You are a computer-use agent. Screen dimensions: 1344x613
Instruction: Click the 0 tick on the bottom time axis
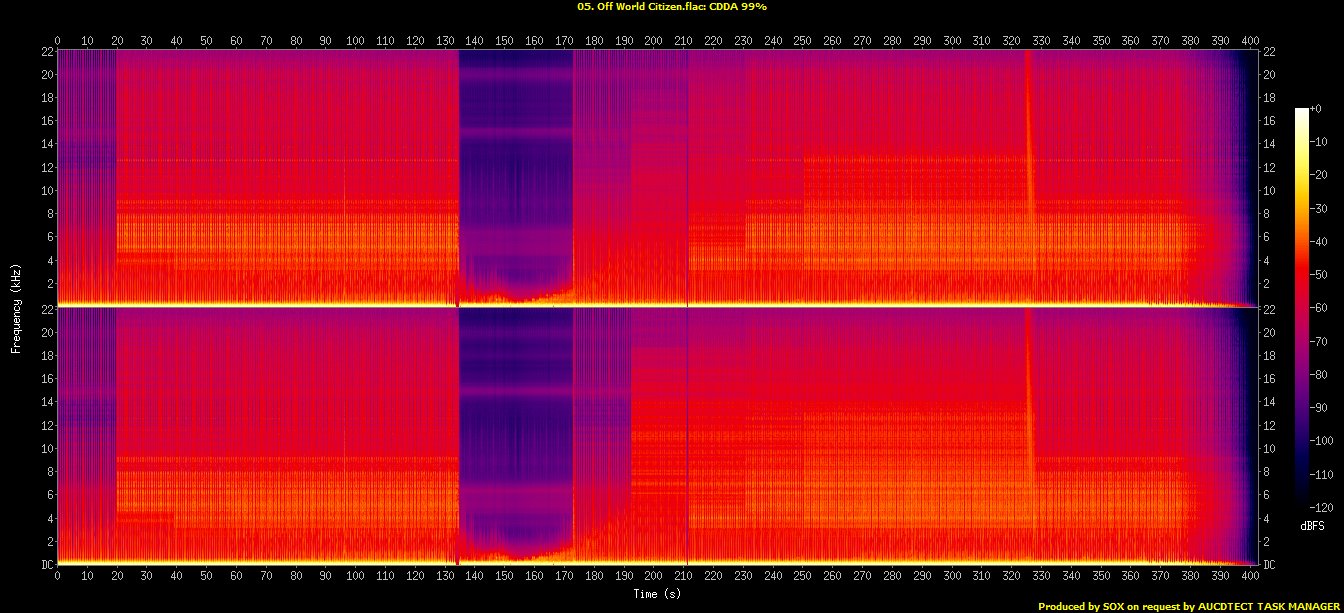coord(57,577)
